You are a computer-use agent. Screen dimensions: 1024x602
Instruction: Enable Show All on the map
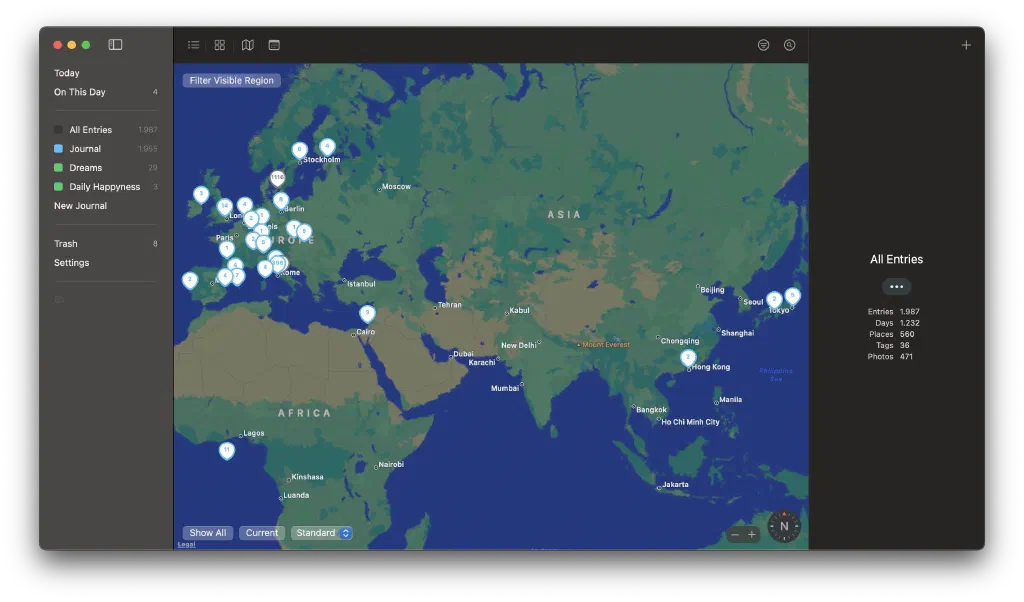point(207,532)
